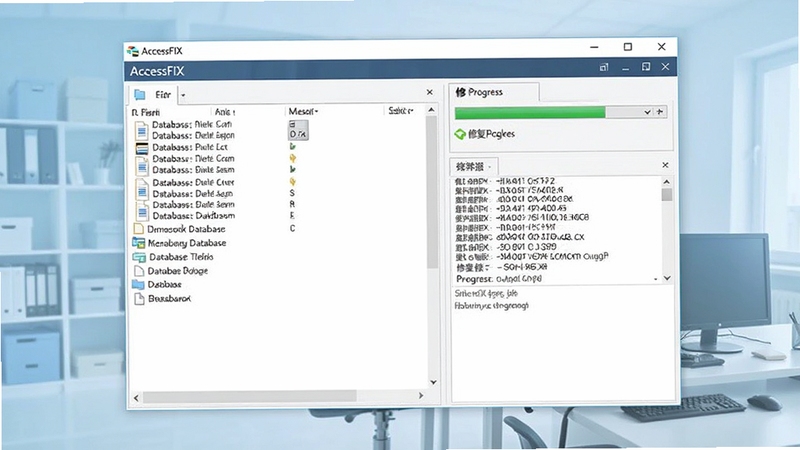Click the log panel scrollbar thumb

click(667, 195)
